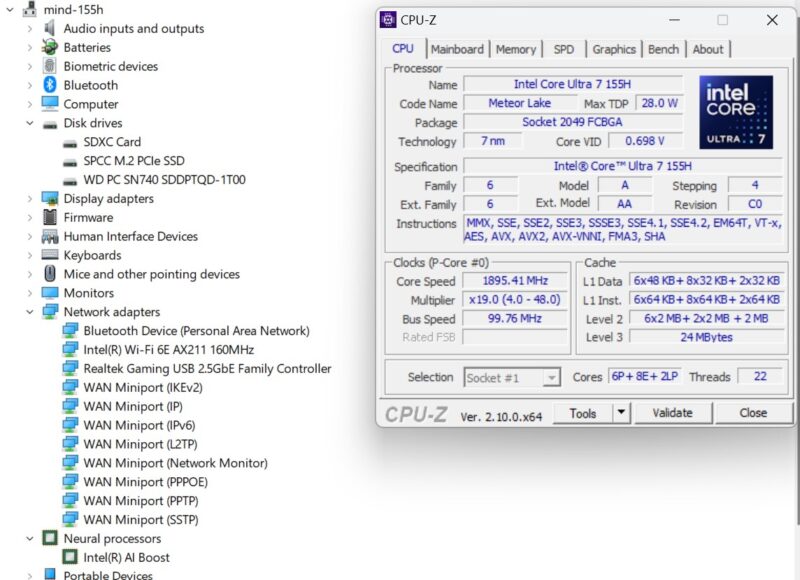Click the Firmware category icon
This screenshot has width=800, height=580.
[x=49, y=217]
